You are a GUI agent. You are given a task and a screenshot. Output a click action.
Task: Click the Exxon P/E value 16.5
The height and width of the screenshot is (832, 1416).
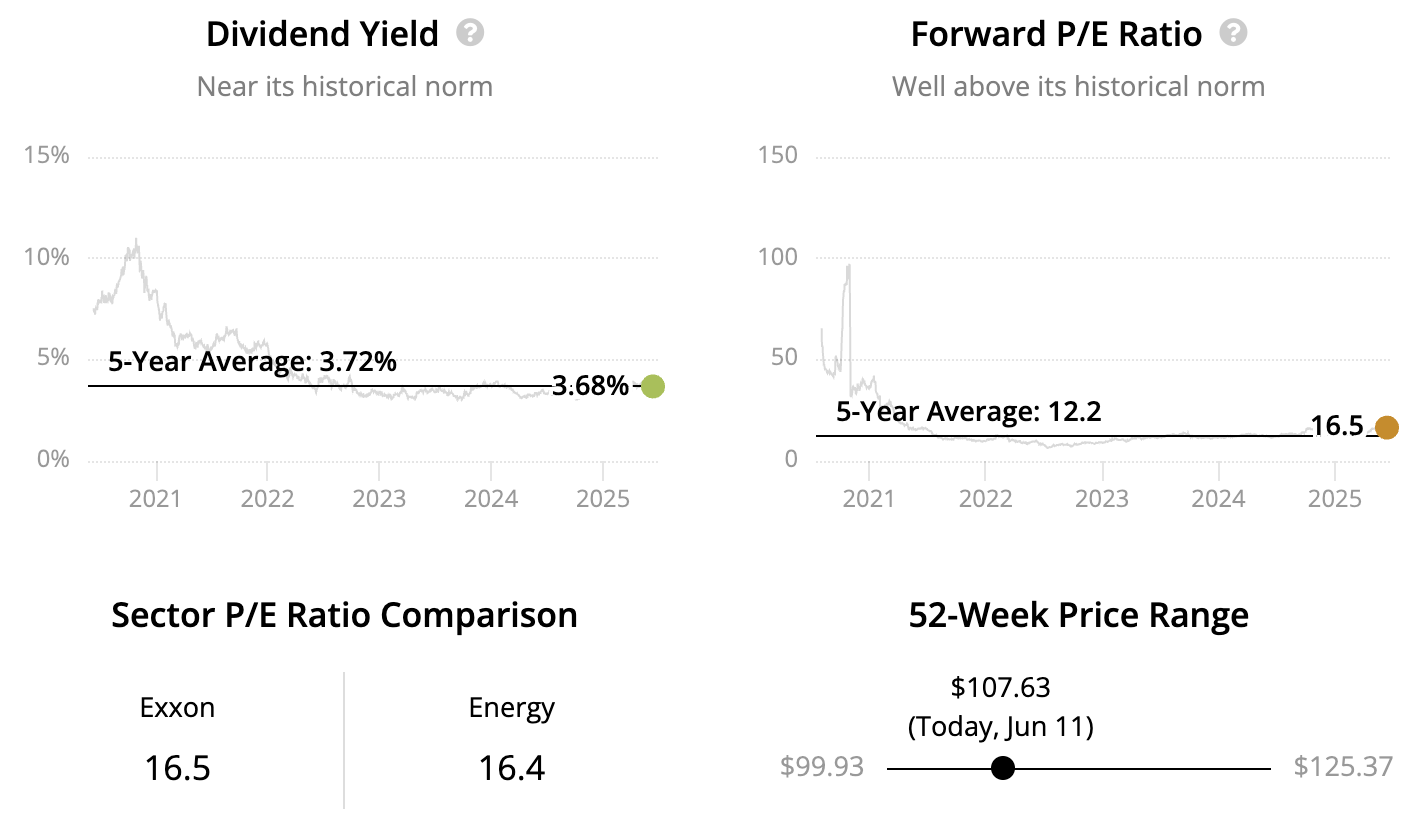pos(177,768)
